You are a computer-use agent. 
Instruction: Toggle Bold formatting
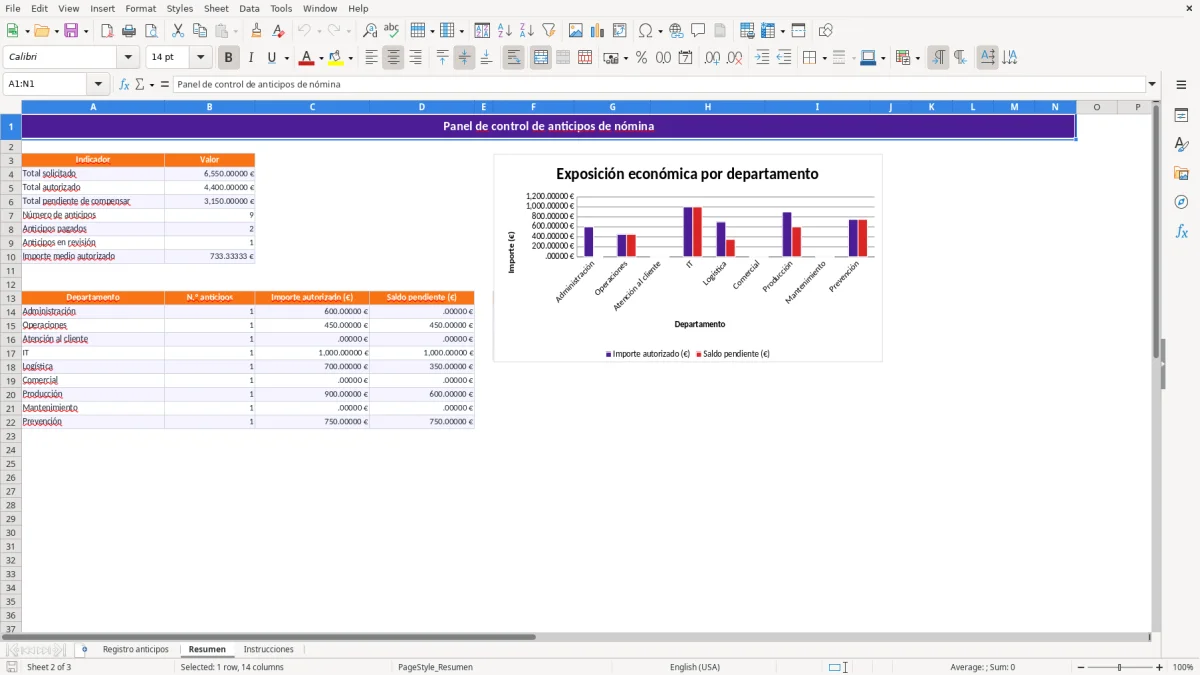[x=228, y=58]
